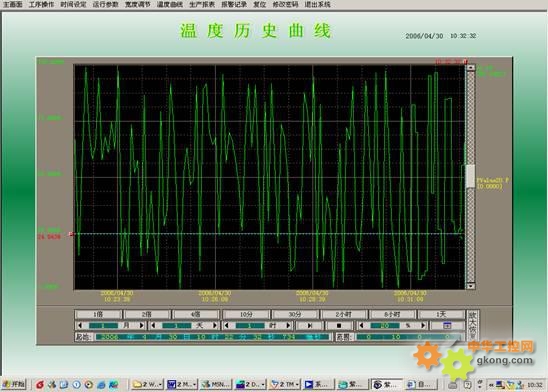Click the fifth quick launch icon
This screenshot has width=548, height=392.
[x=89, y=385]
